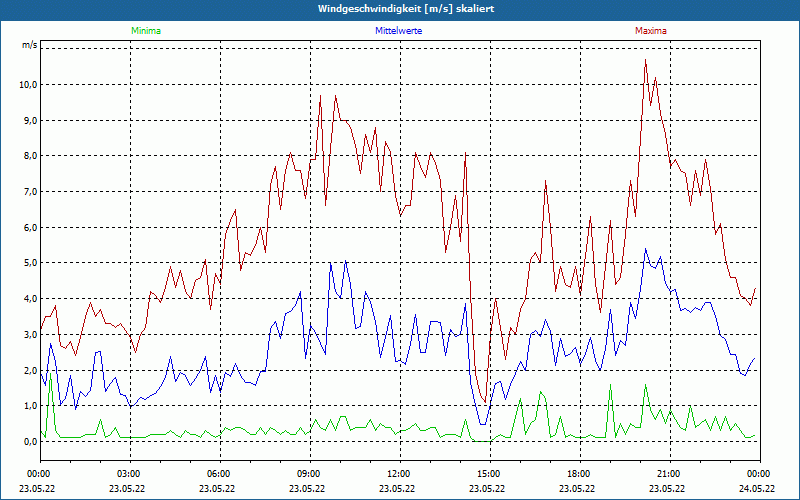Click the '03:00' time axis label

[x=130, y=474]
